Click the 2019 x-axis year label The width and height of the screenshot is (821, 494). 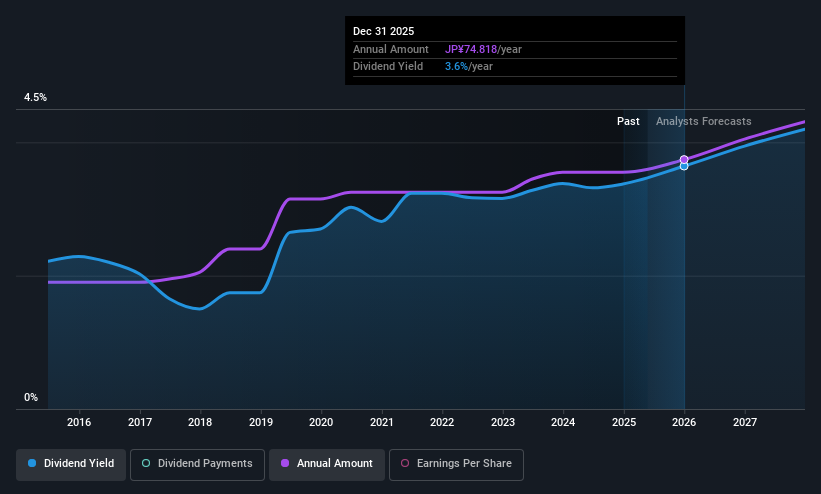(x=261, y=422)
